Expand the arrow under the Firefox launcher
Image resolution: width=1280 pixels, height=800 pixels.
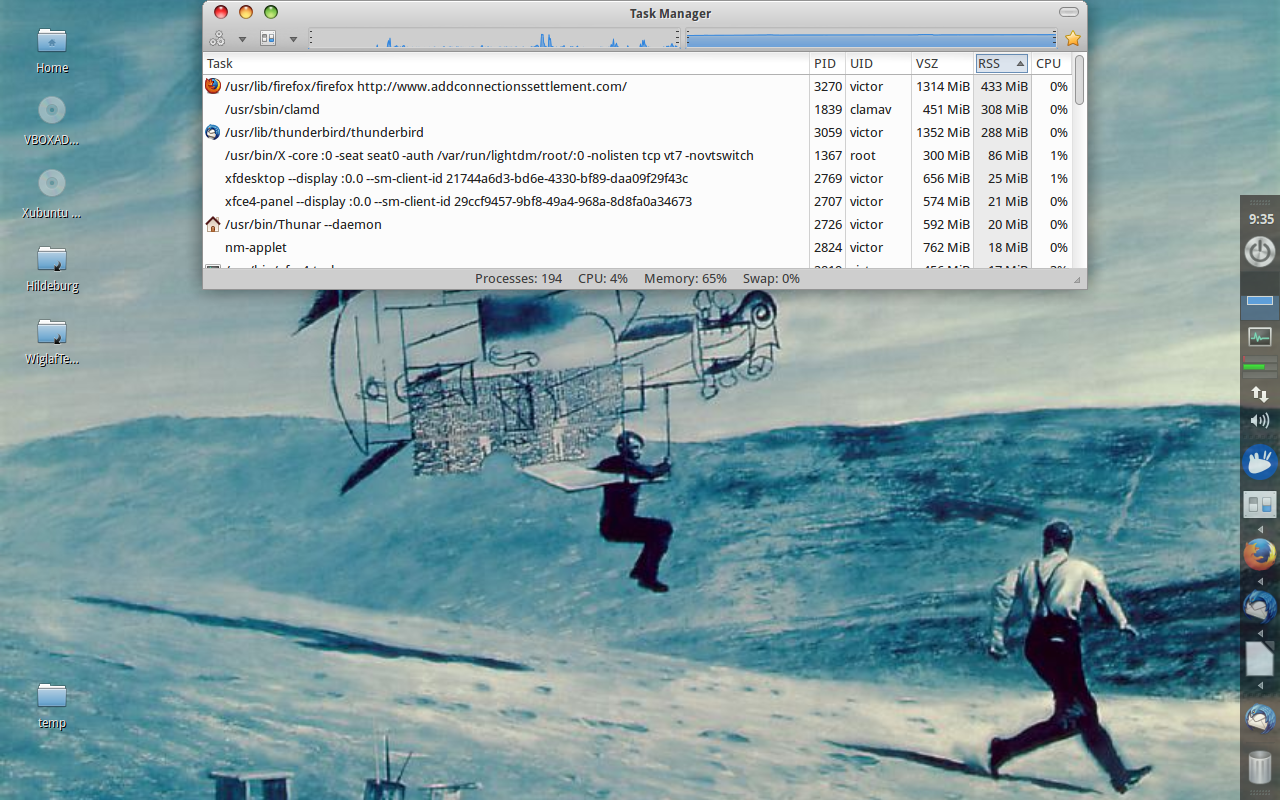point(1260,581)
